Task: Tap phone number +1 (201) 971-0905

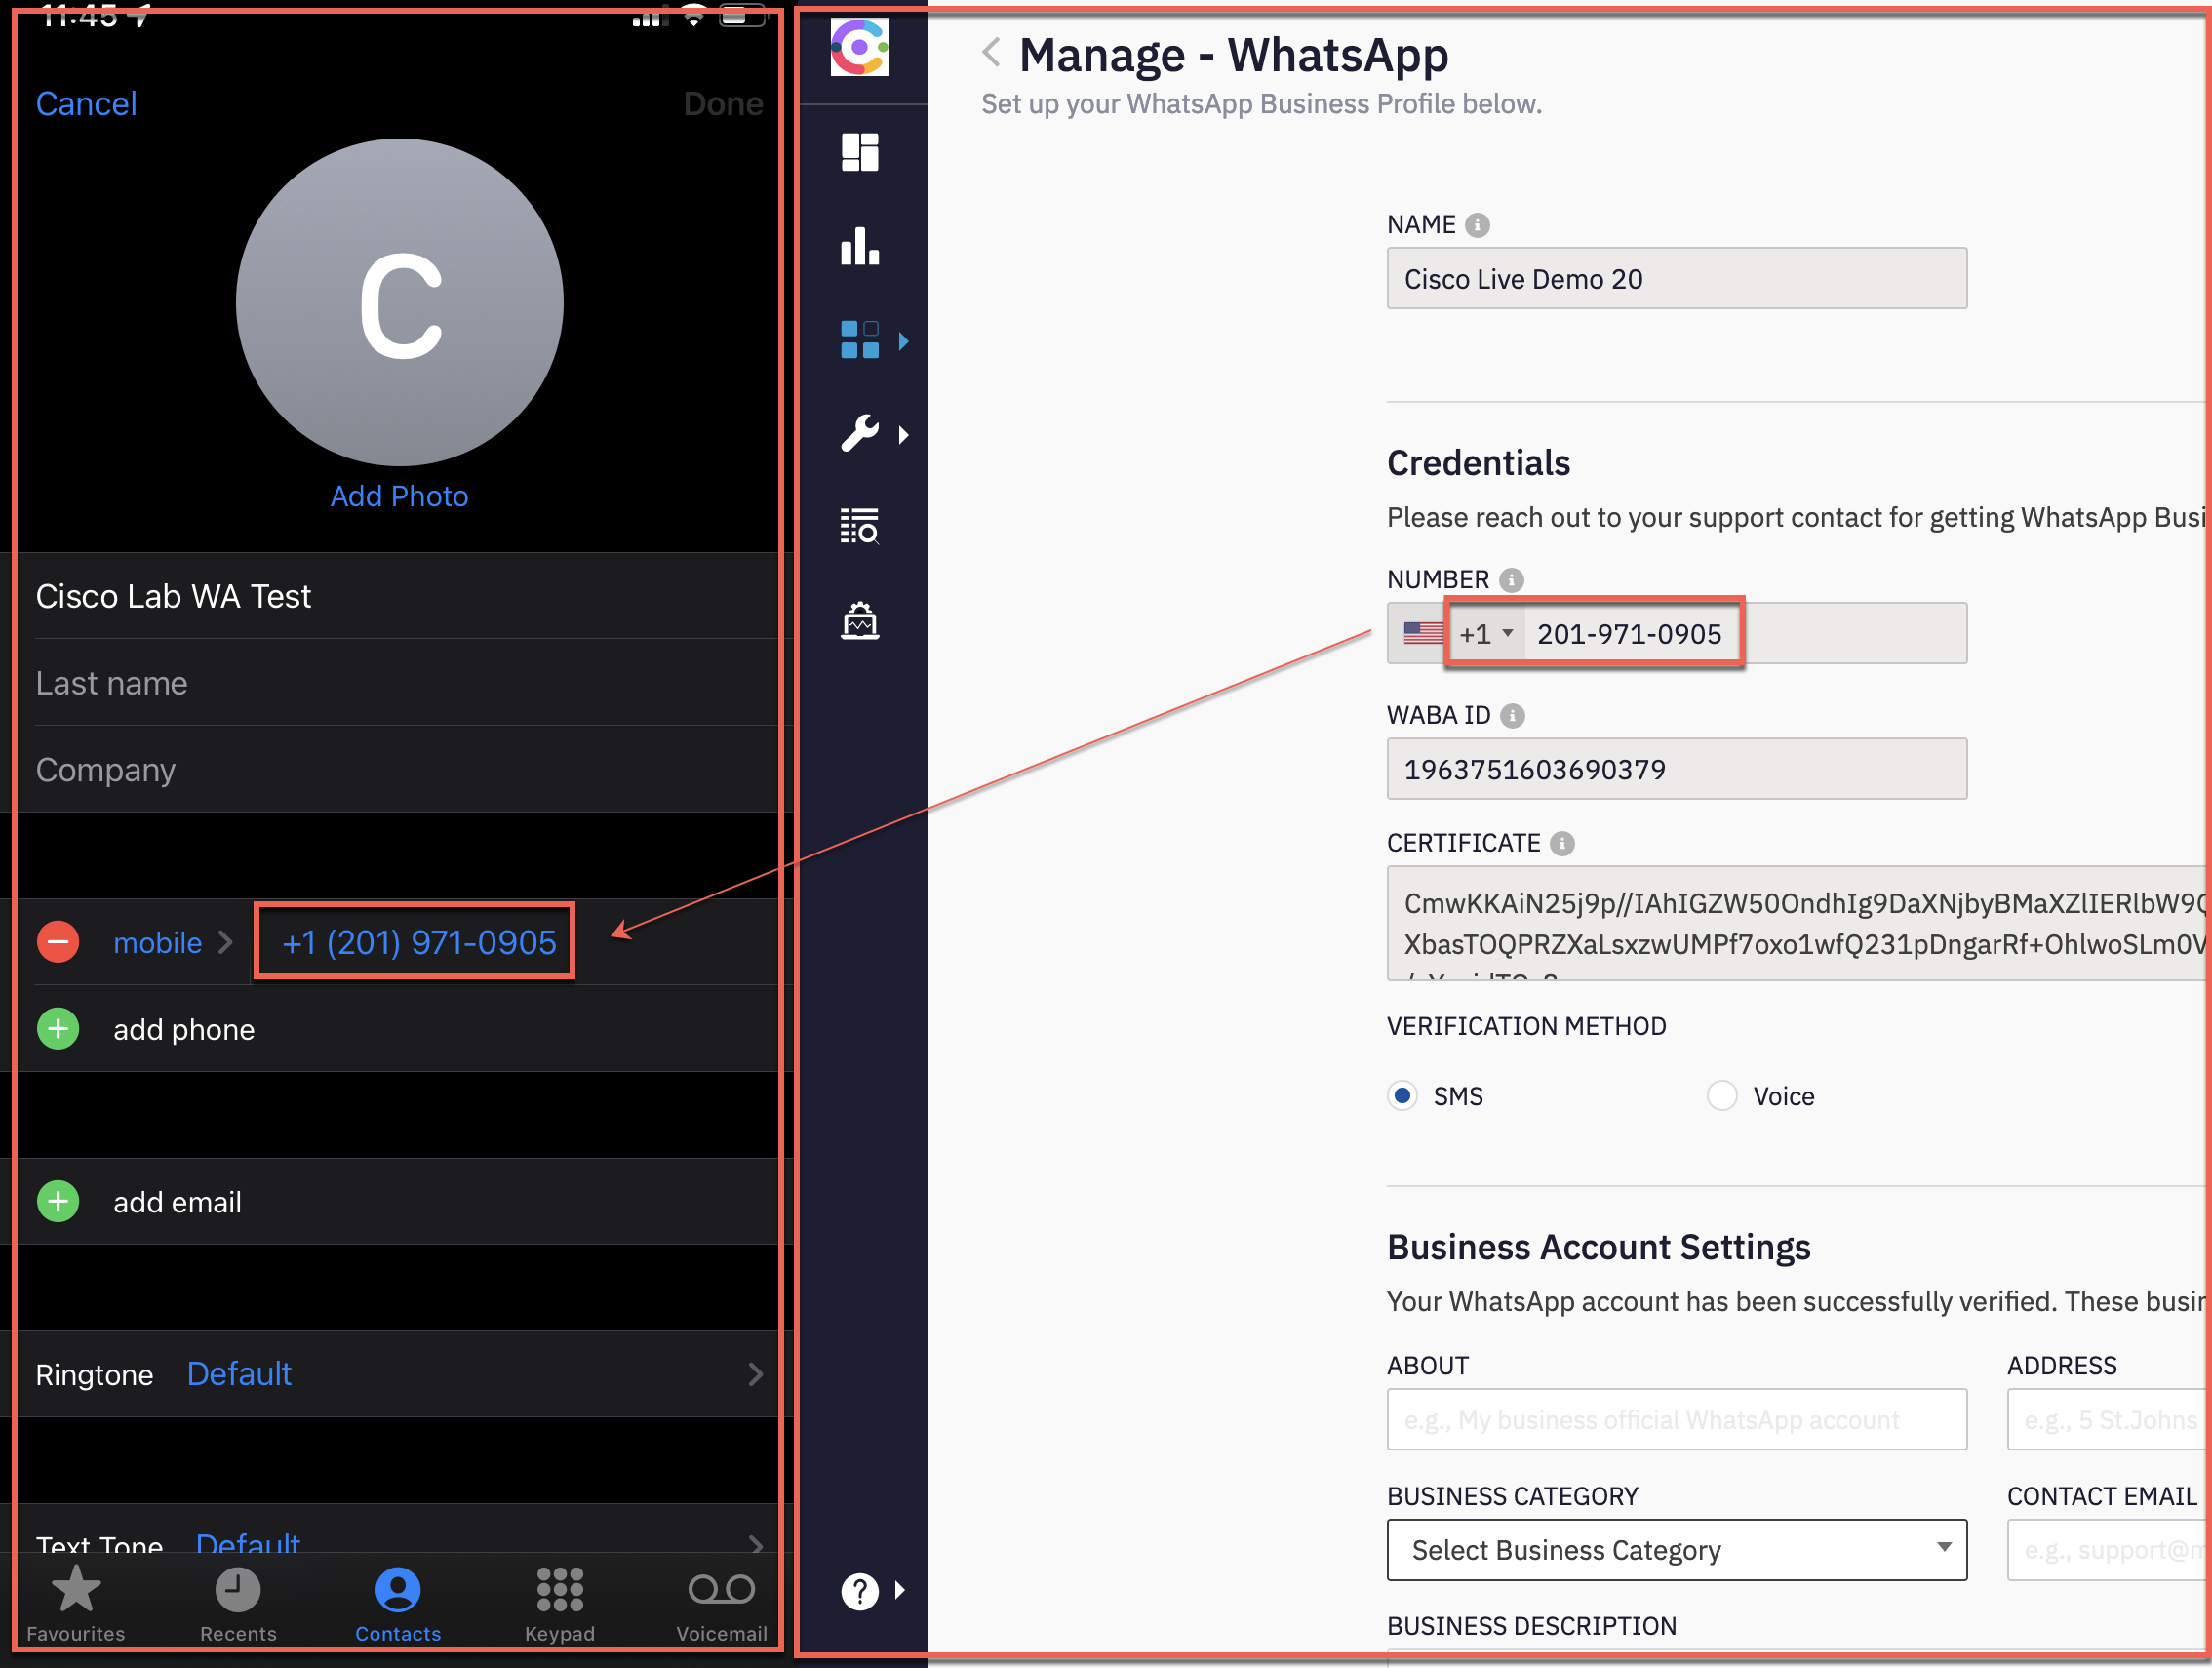Action: 418,942
